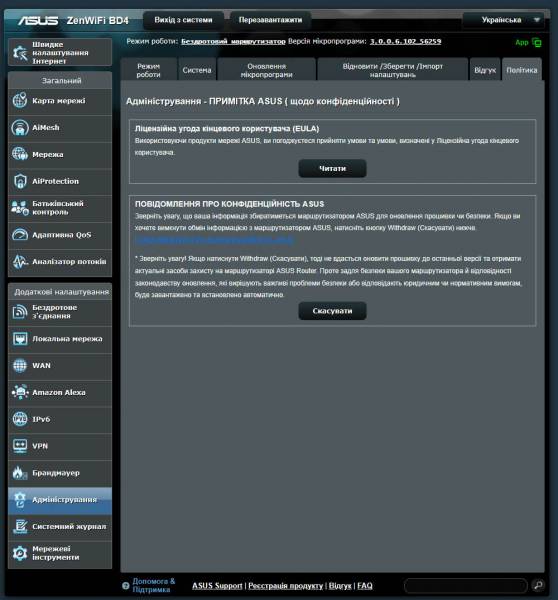Open Батьківський контроль family icon
Image resolution: width=558 pixels, height=600 pixels.
(20, 208)
